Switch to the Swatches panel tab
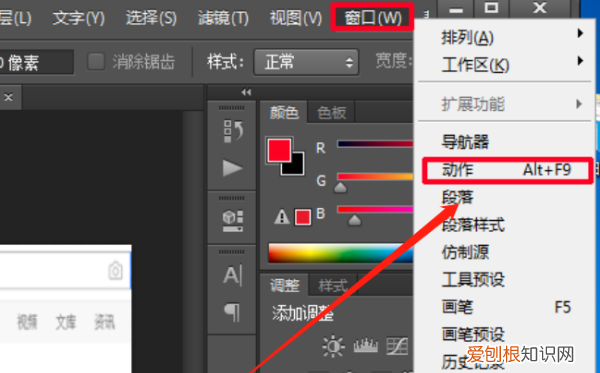The image size is (600, 373). (x=331, y=112)
